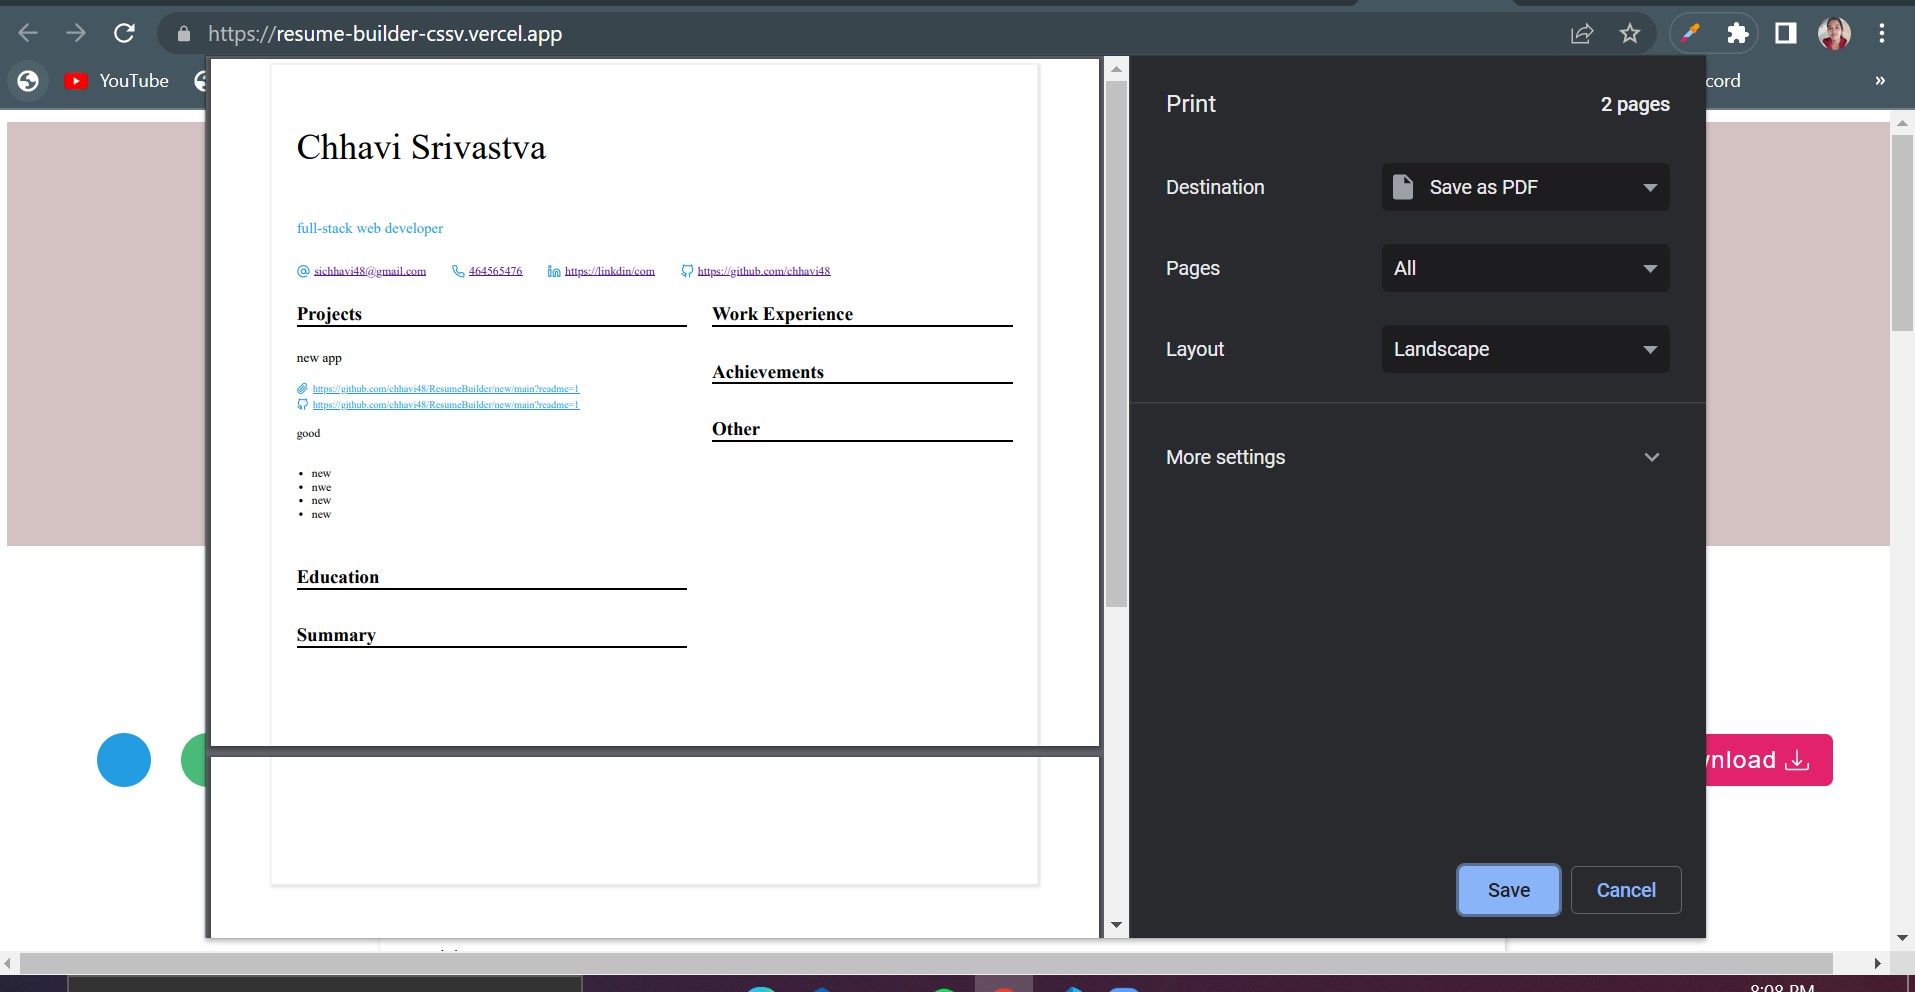The height and width of the screenshot is (992, 1915).
Task: Click the Save button in the print dialog
Action: coord(1508,890)
